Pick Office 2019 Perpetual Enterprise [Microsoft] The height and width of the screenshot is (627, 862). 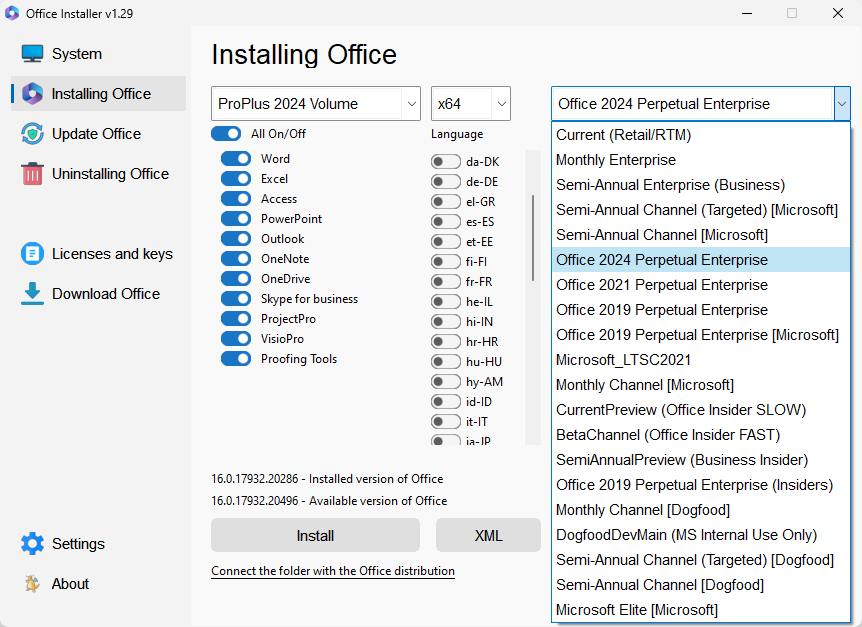tap(700, 335)
